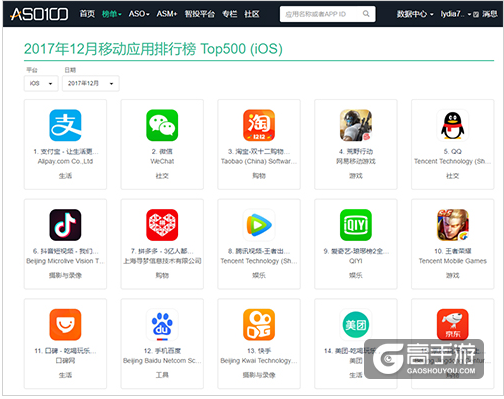
Task: Open the date 2017年12月 dropdown
Action: 91,83
